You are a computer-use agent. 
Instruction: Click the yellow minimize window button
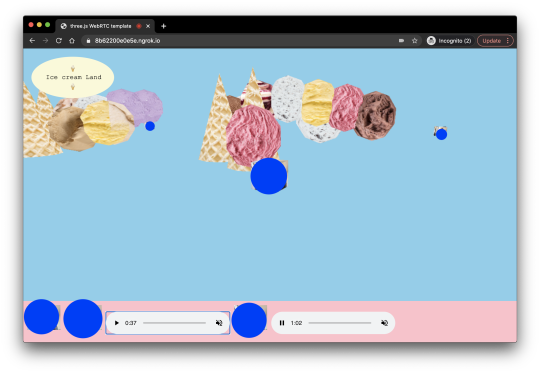click(x=39, y=25)
